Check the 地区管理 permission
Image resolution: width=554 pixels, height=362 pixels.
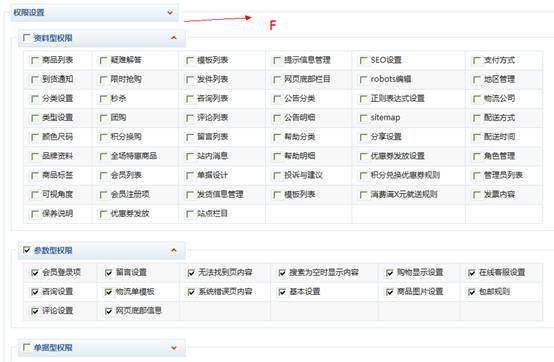(477, 79)
